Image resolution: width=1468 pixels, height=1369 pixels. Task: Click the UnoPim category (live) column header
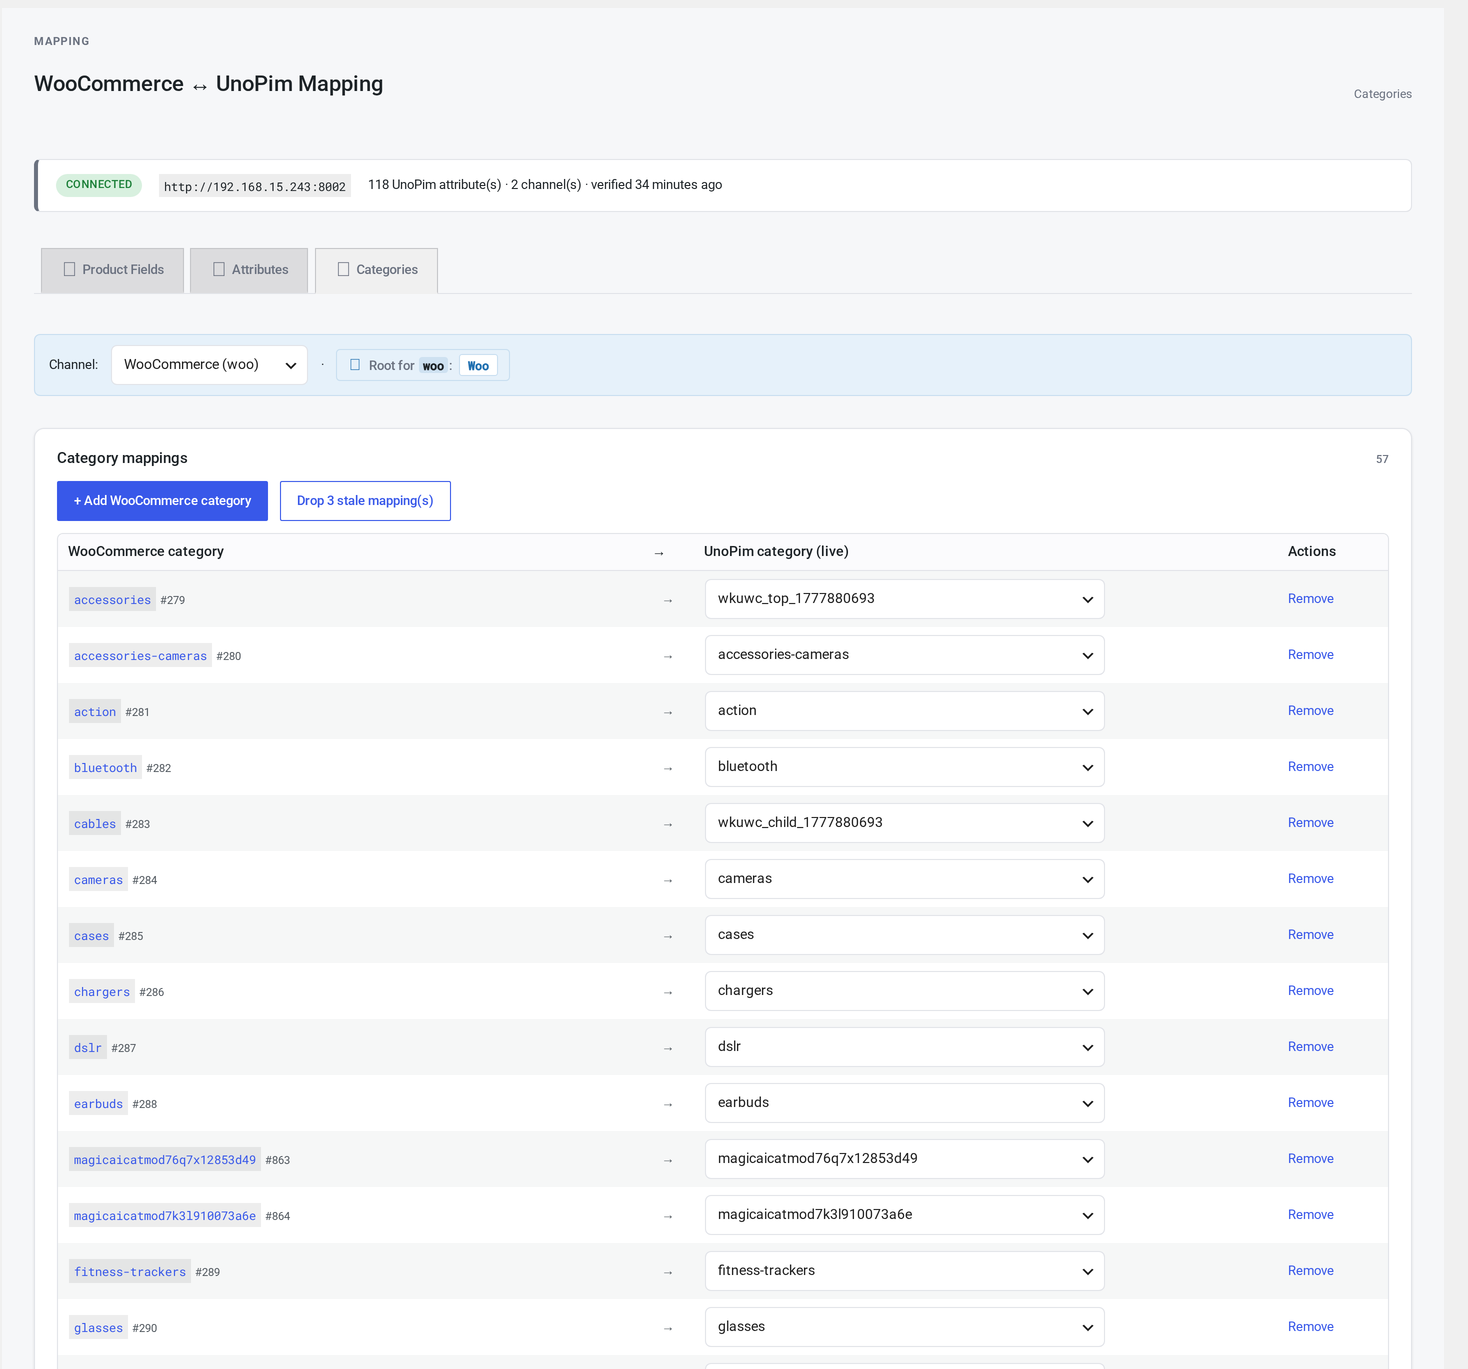[776, 552]
